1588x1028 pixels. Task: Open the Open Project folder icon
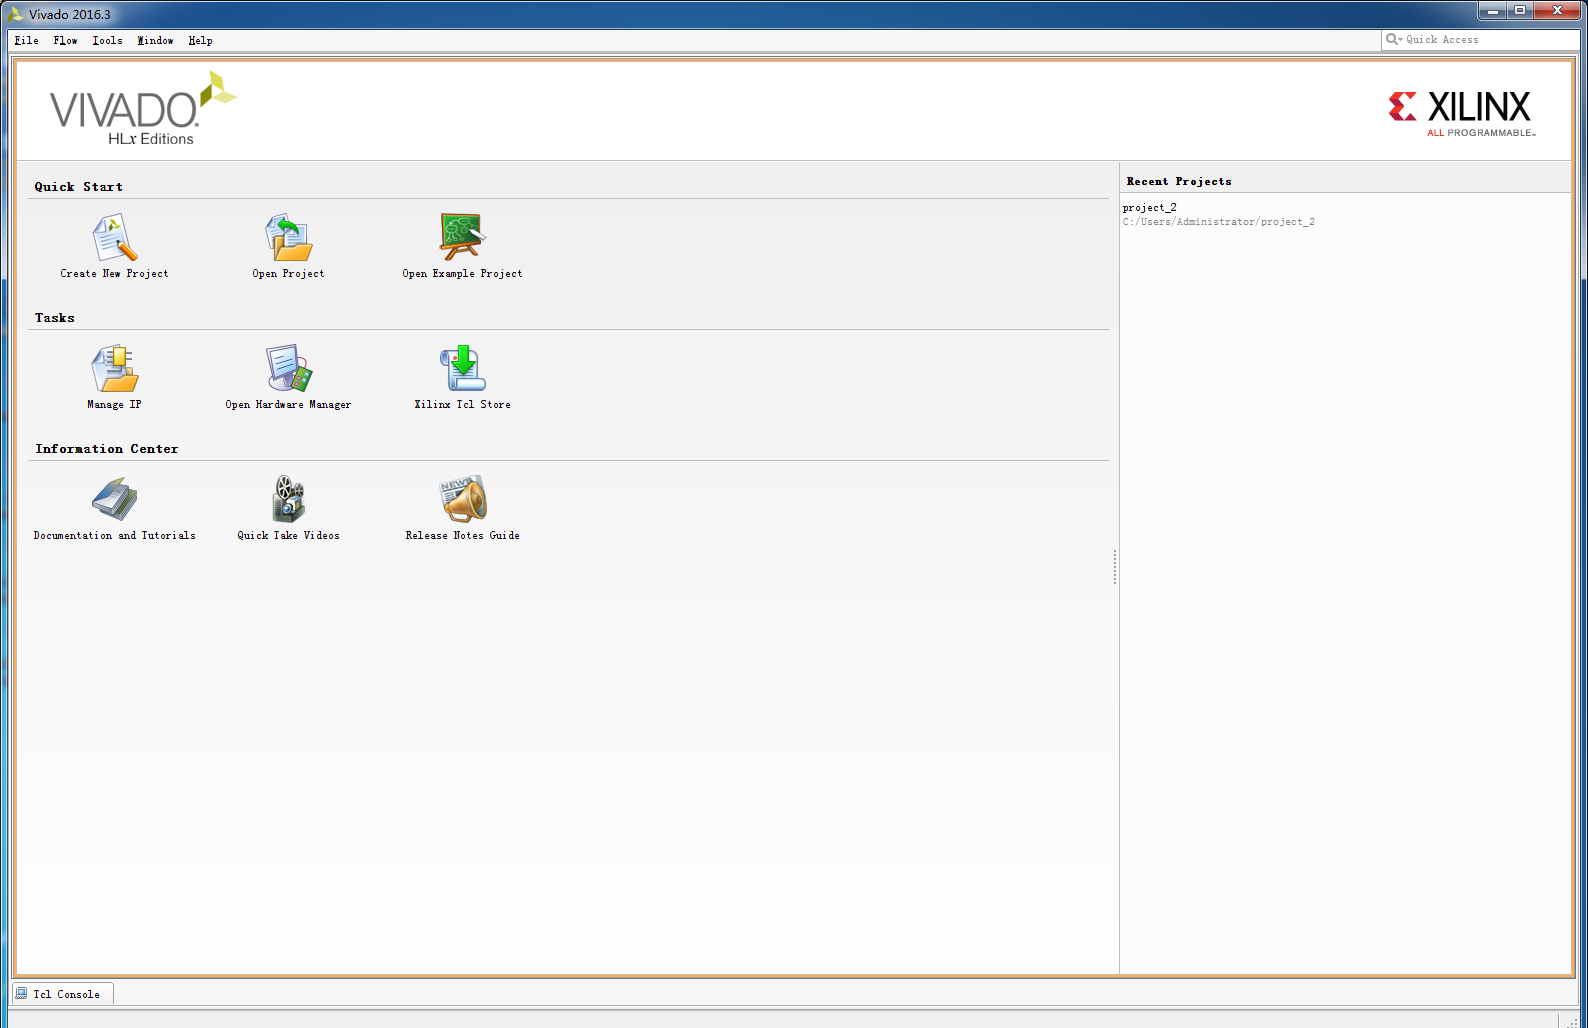pos(288,238)
